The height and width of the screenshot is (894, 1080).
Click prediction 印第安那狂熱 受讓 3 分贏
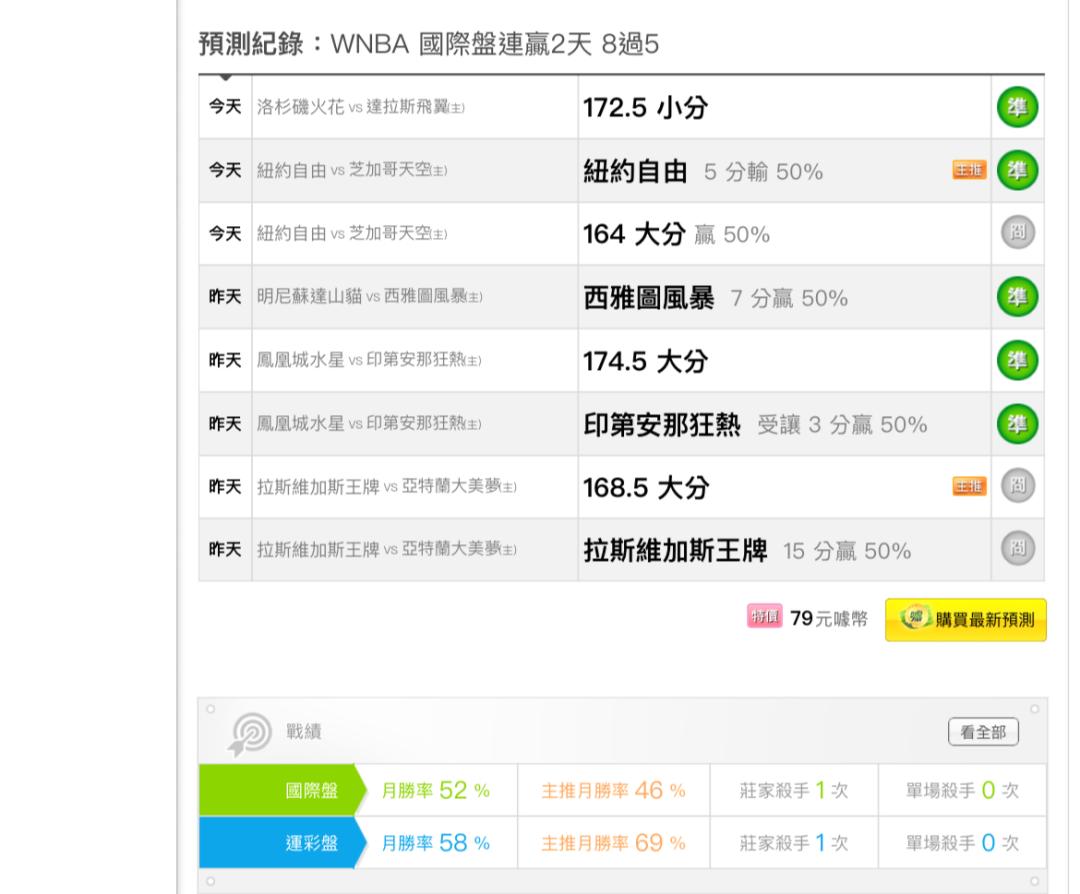pos(756,425)
